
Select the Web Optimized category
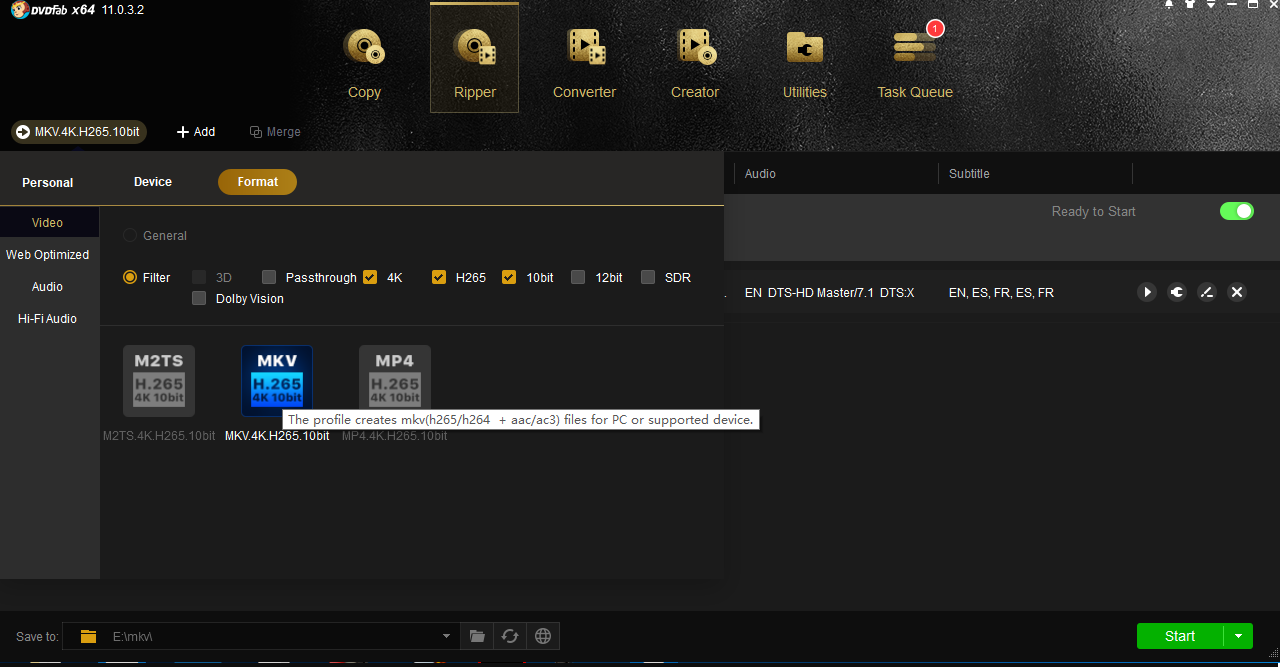click(48, 255)
